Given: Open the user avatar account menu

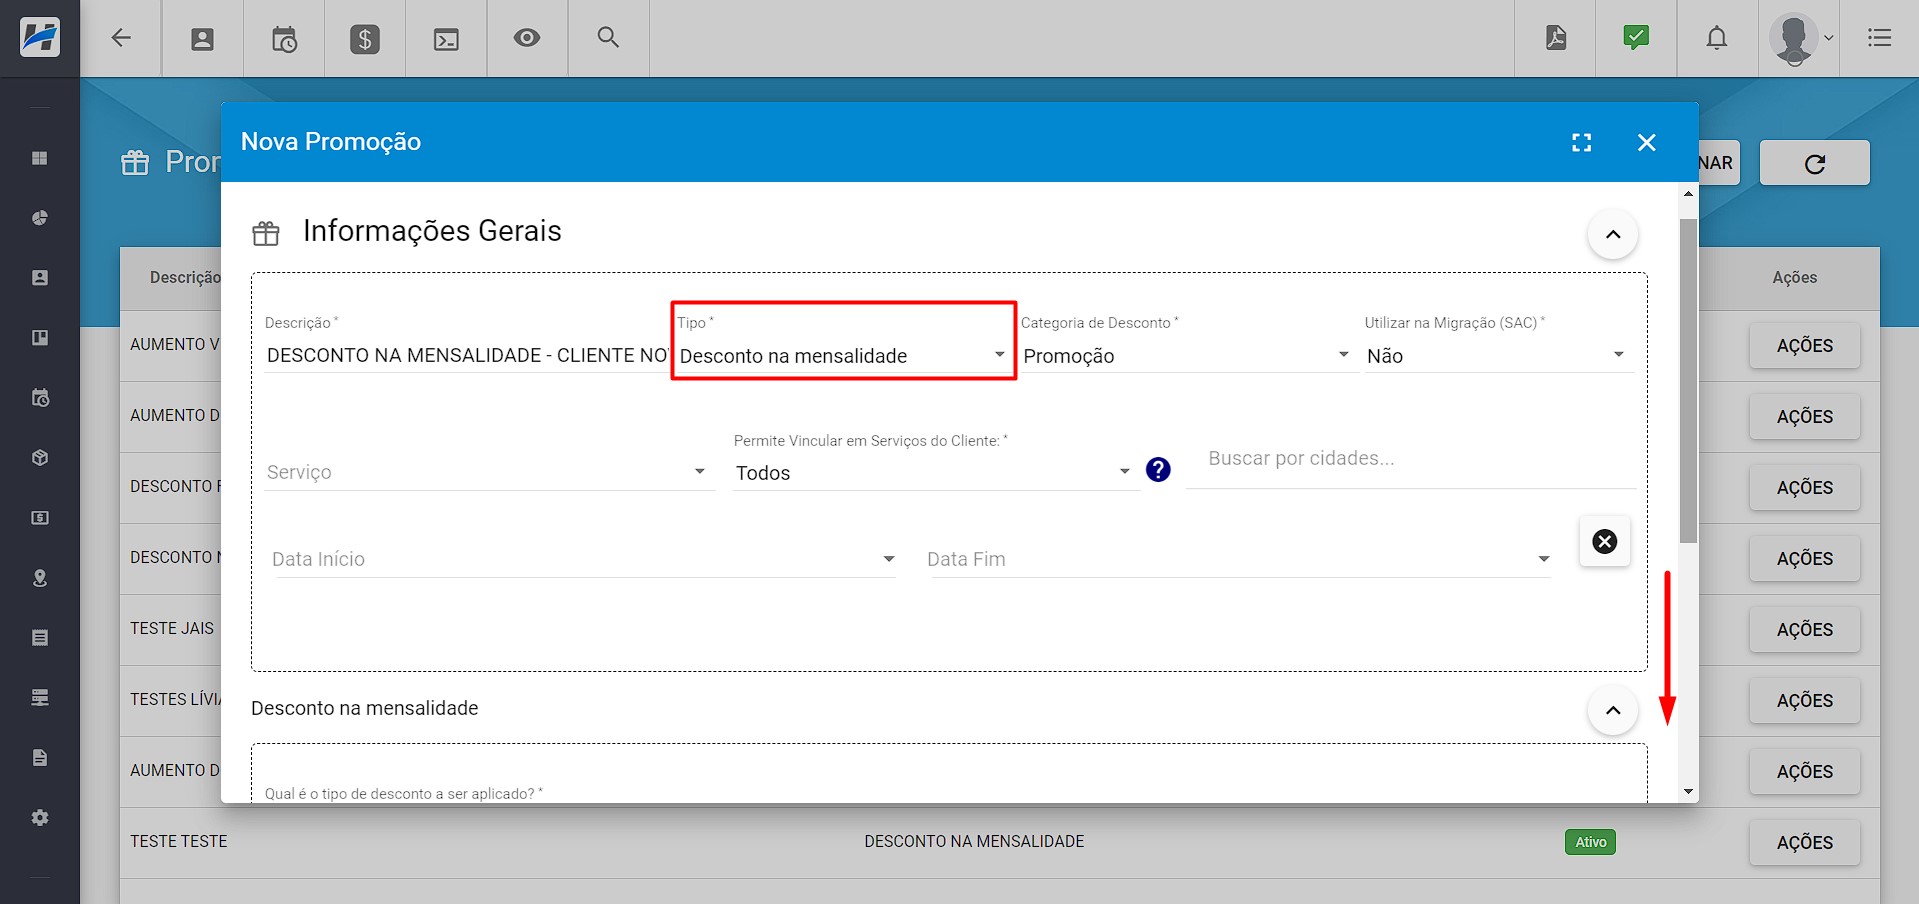Looking at the screenshot, I should [x=1799, y=39].
